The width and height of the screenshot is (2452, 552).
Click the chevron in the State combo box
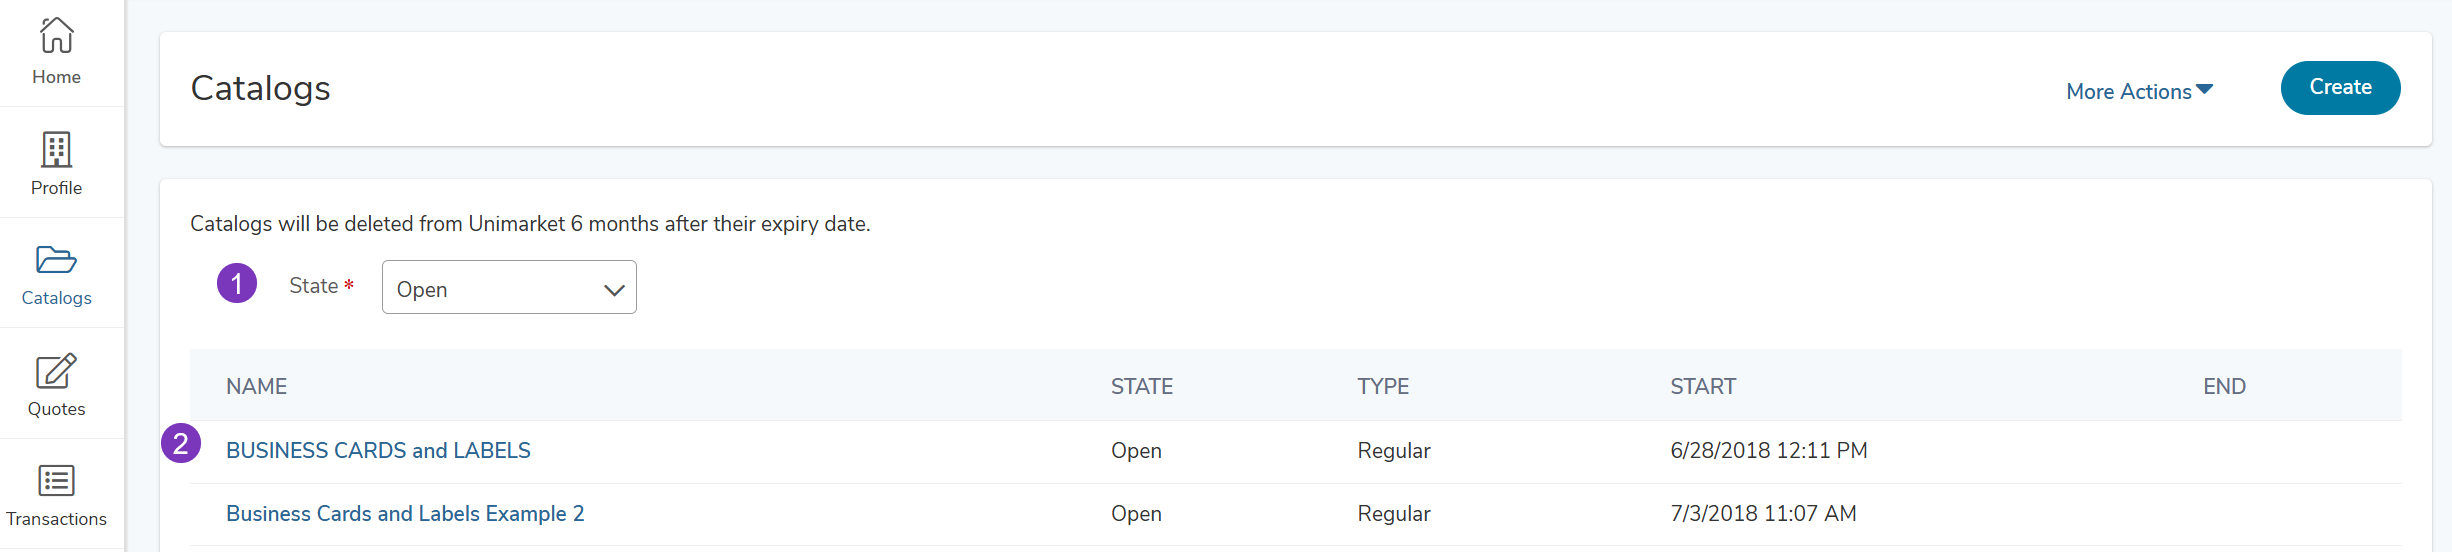[614, 290]
